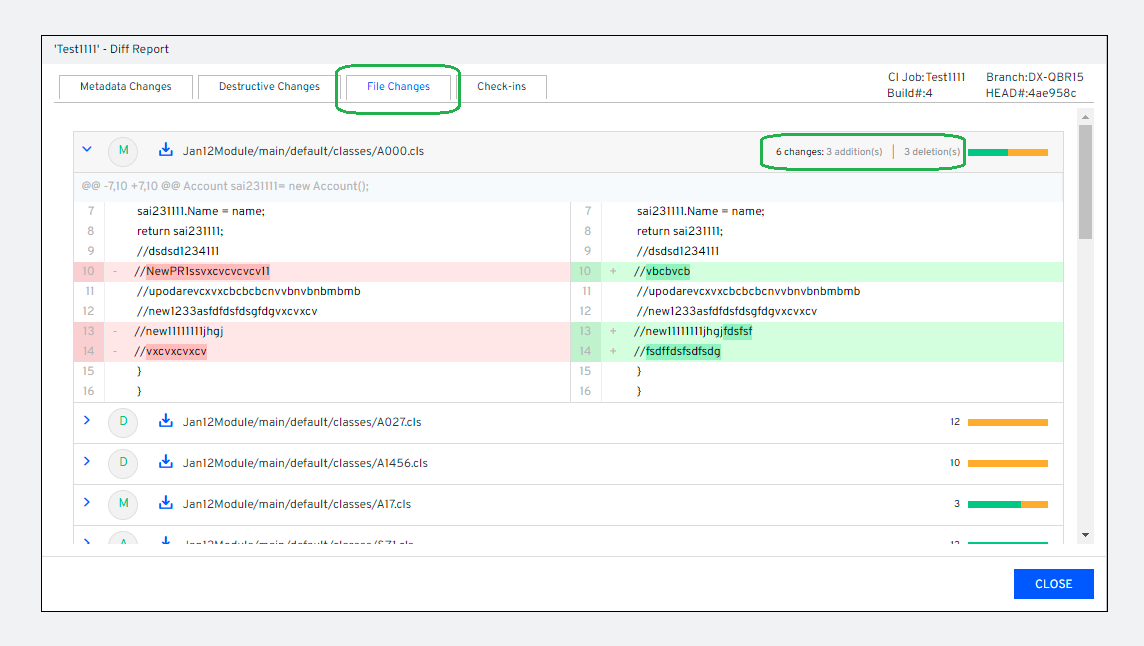
Task: Go to the Check-ins tab
Action: pyautogui.click(x=501, y=87)
